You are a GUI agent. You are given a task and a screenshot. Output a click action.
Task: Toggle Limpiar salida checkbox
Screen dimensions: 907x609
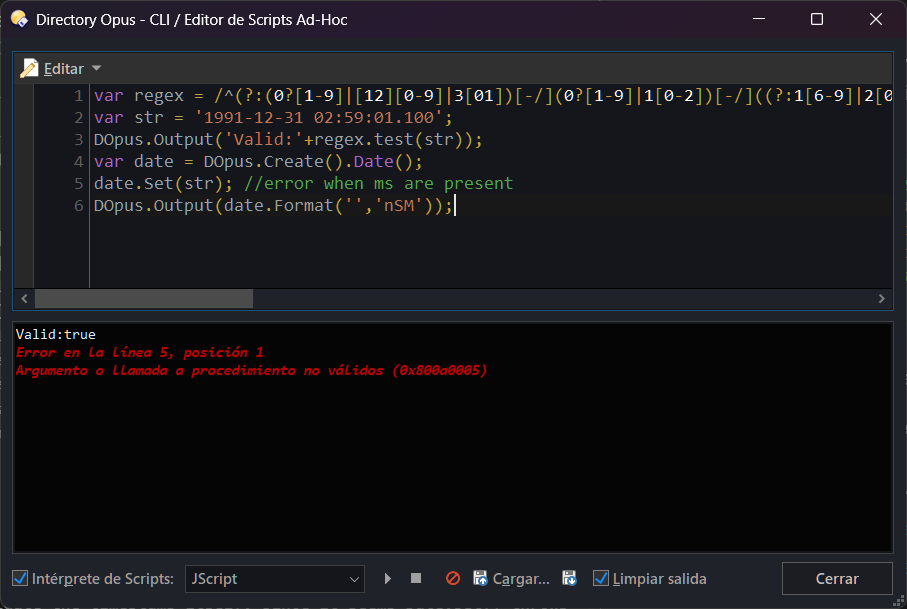tap(600, 578)
